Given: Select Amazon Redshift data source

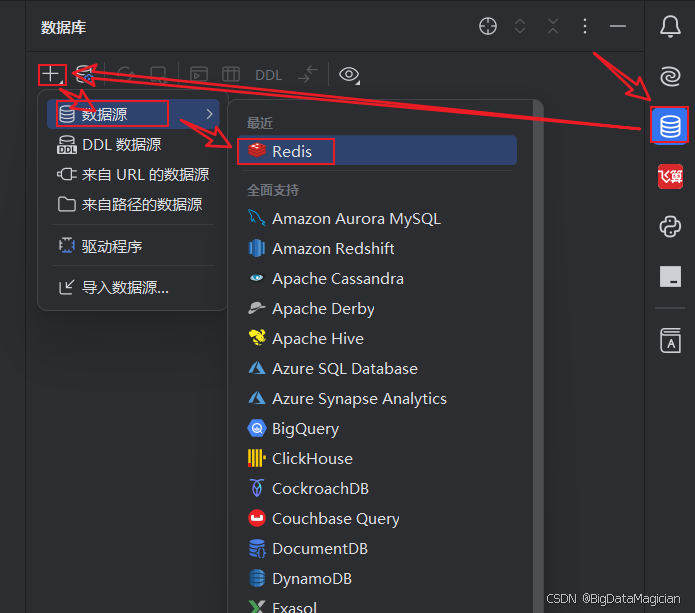Looking at the screenshot, I should tap(377, 249).
